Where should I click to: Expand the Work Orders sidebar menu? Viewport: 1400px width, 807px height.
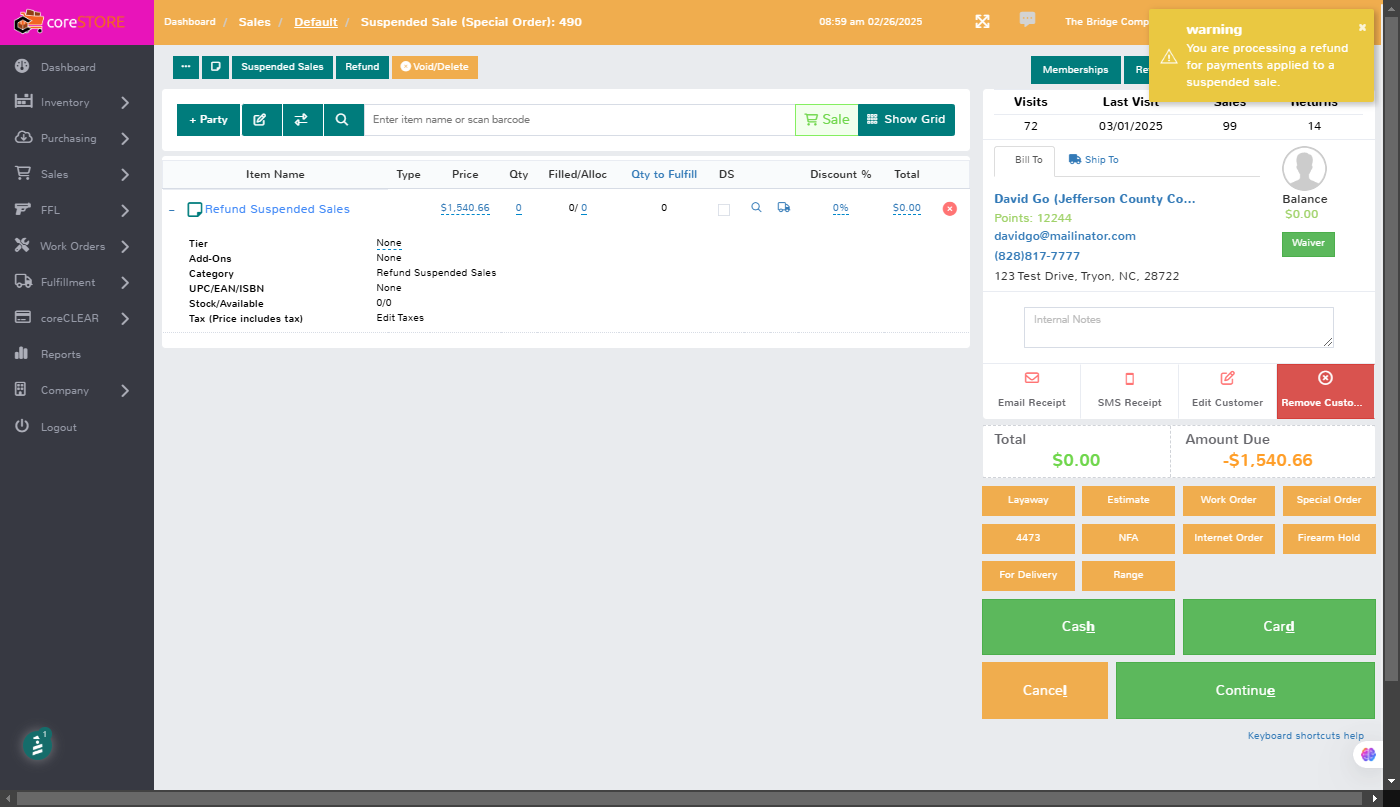click(77, 246)
